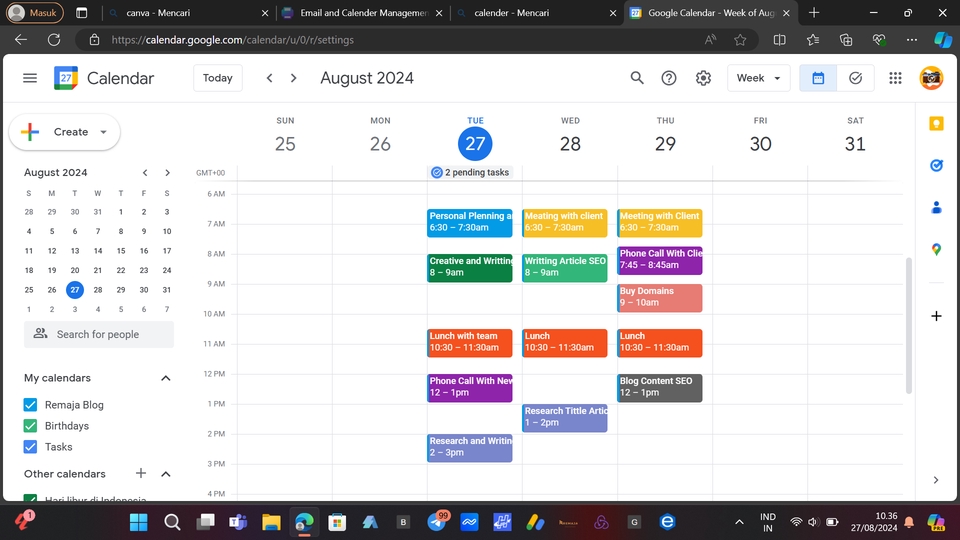Open Research and Writin event Tuesday

coord(470,448)
